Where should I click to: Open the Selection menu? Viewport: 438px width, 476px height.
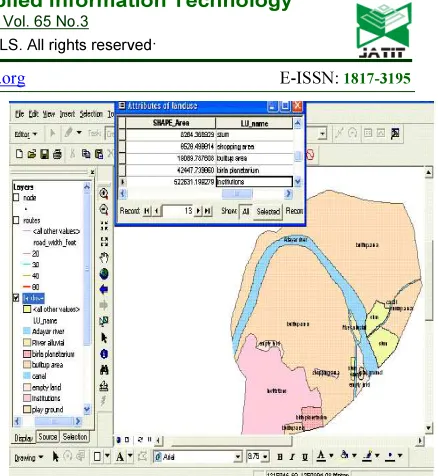91,114
